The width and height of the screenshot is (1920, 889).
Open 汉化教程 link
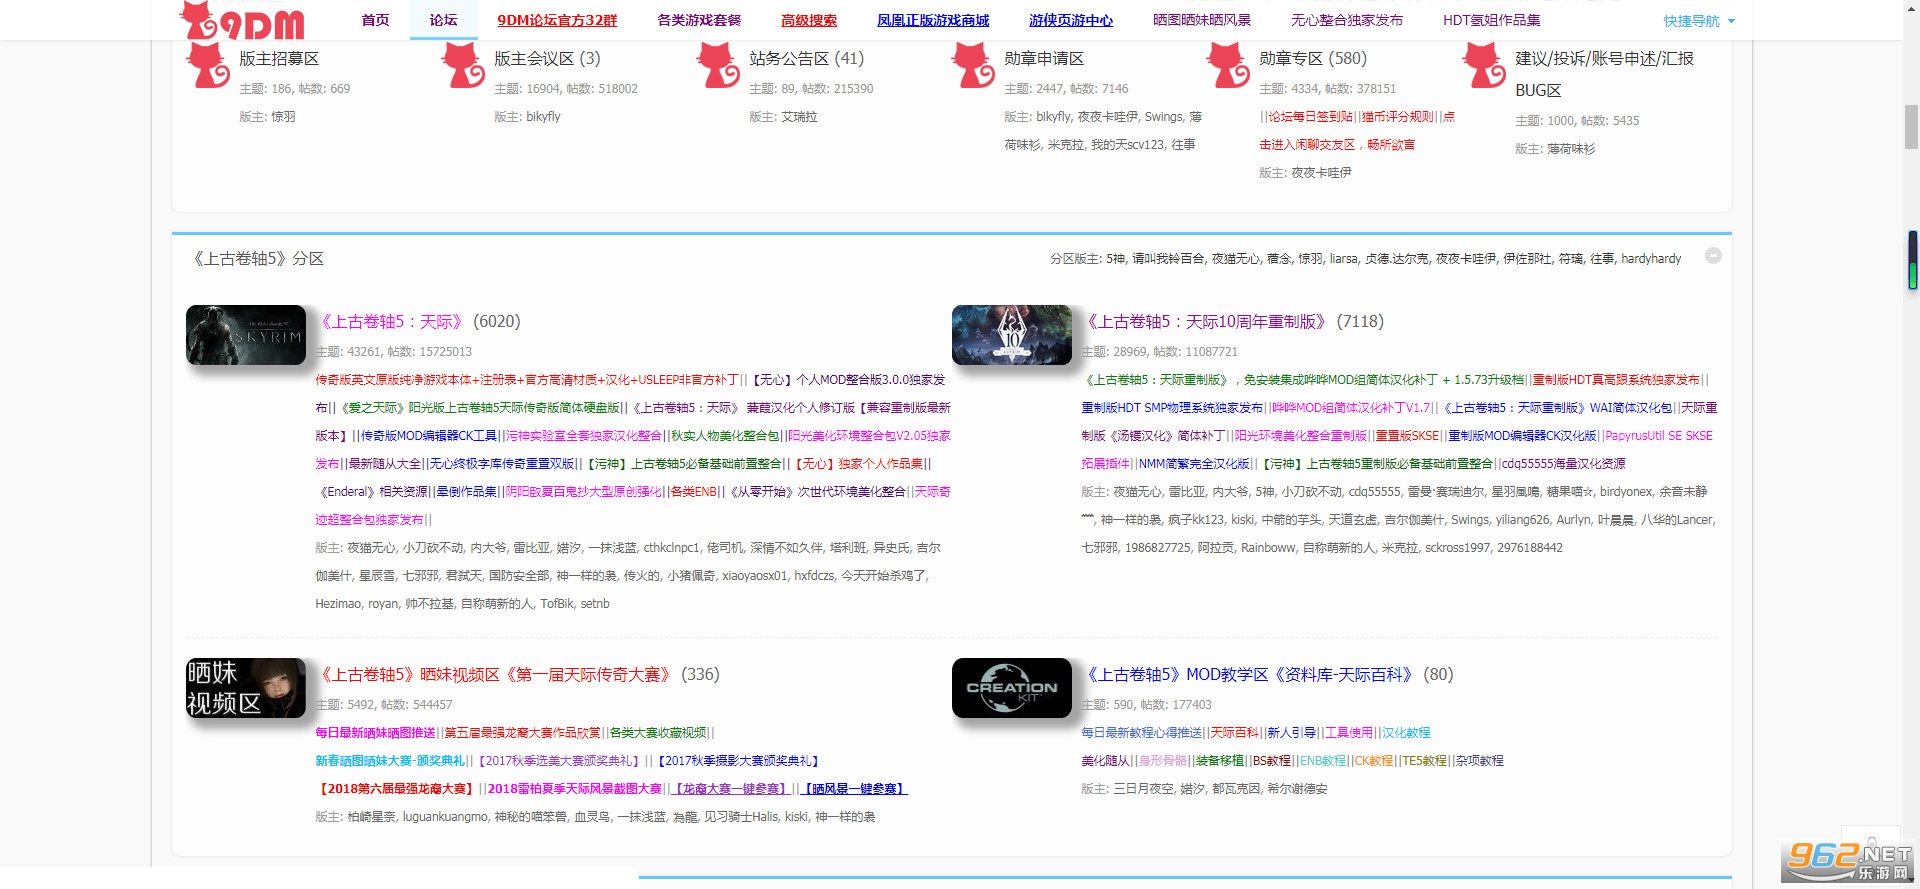point(1406,733)
